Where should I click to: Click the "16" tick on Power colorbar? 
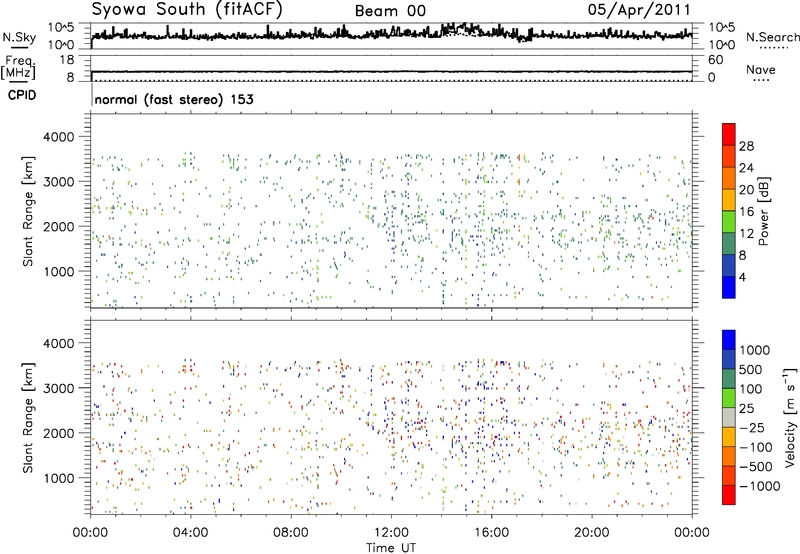tap(746, 212)
